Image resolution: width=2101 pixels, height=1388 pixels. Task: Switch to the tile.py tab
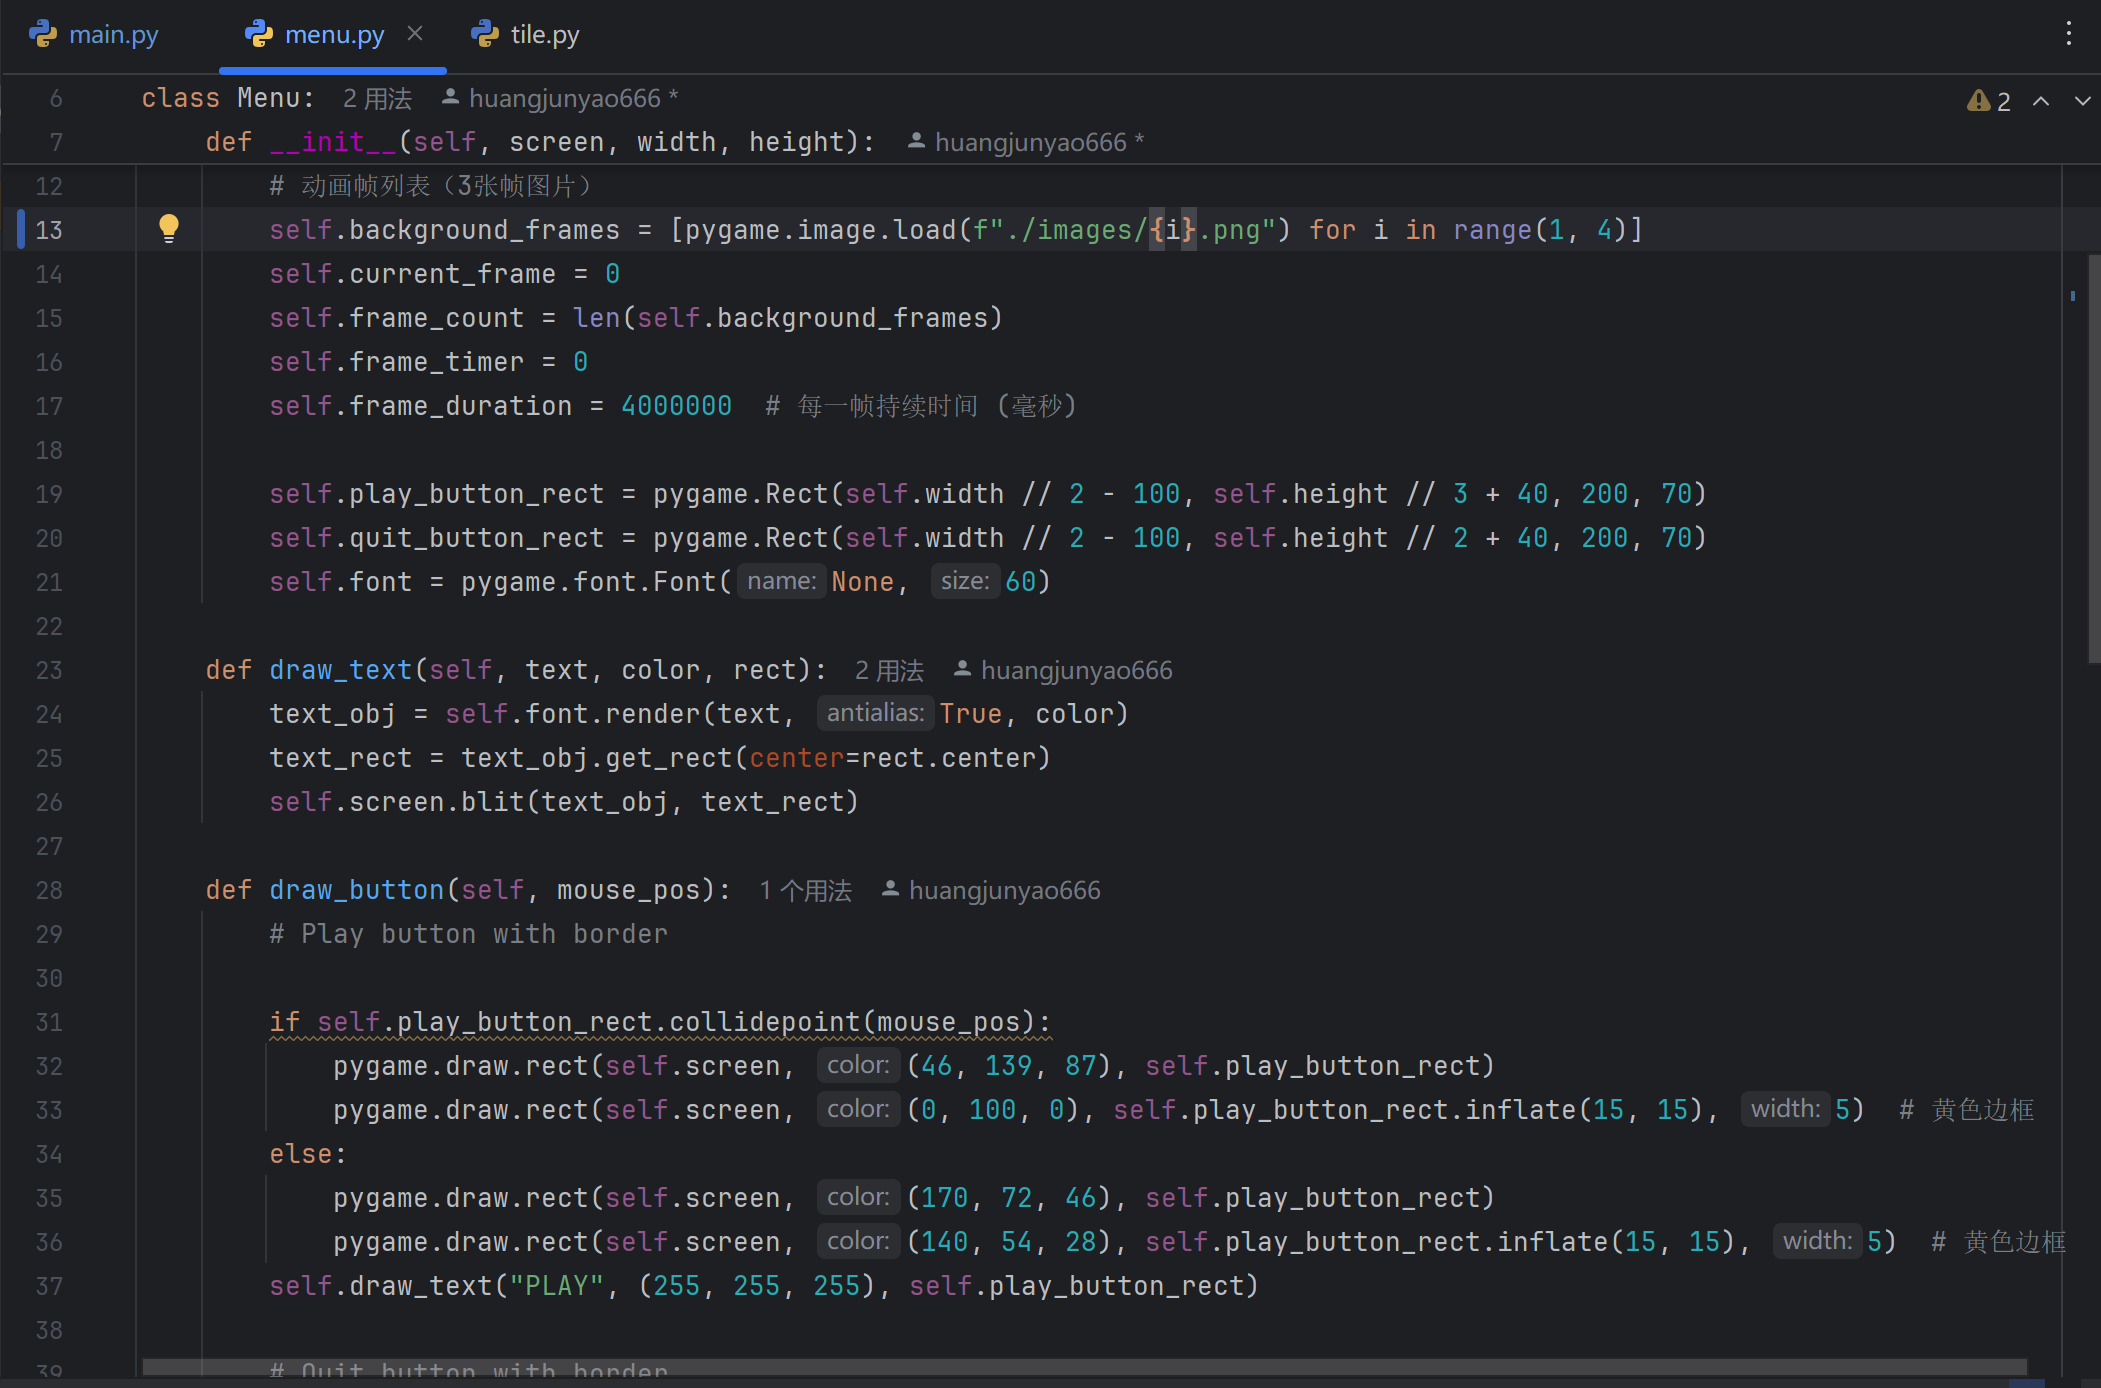(x=544, y=35)
